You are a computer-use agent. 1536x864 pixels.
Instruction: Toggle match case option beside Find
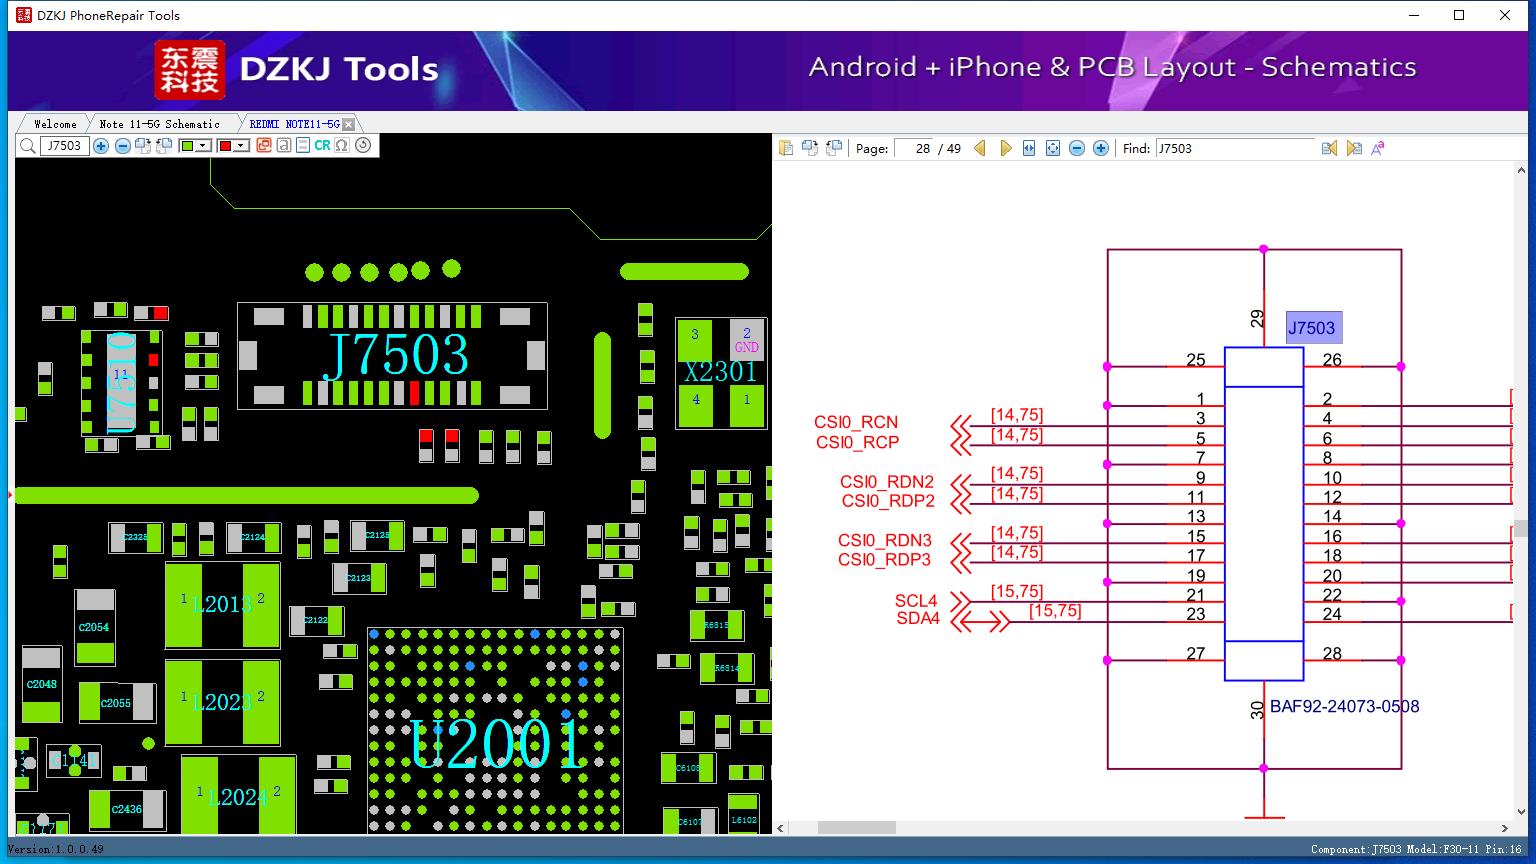pos(1378,148)
